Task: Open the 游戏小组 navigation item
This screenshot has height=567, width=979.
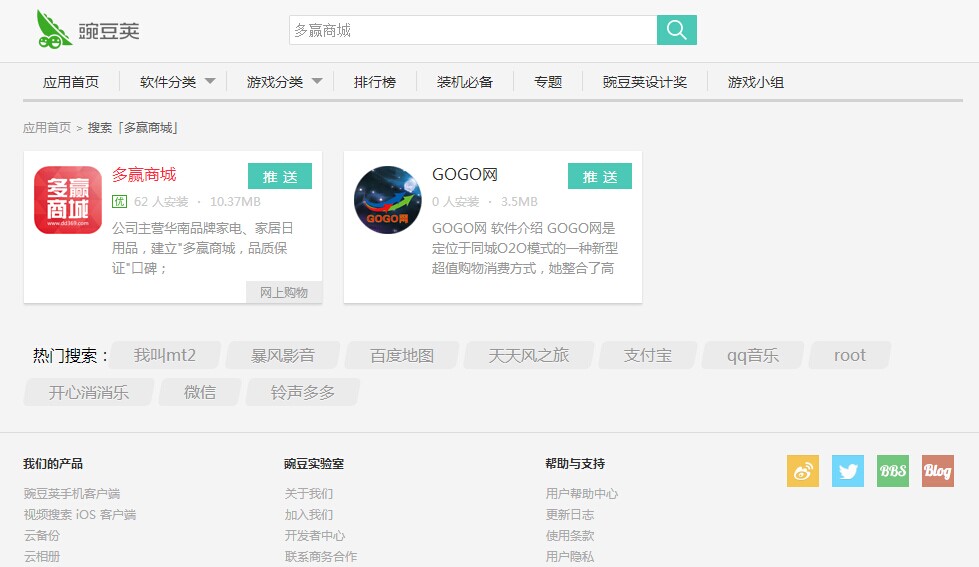Action: coord(755,82)
